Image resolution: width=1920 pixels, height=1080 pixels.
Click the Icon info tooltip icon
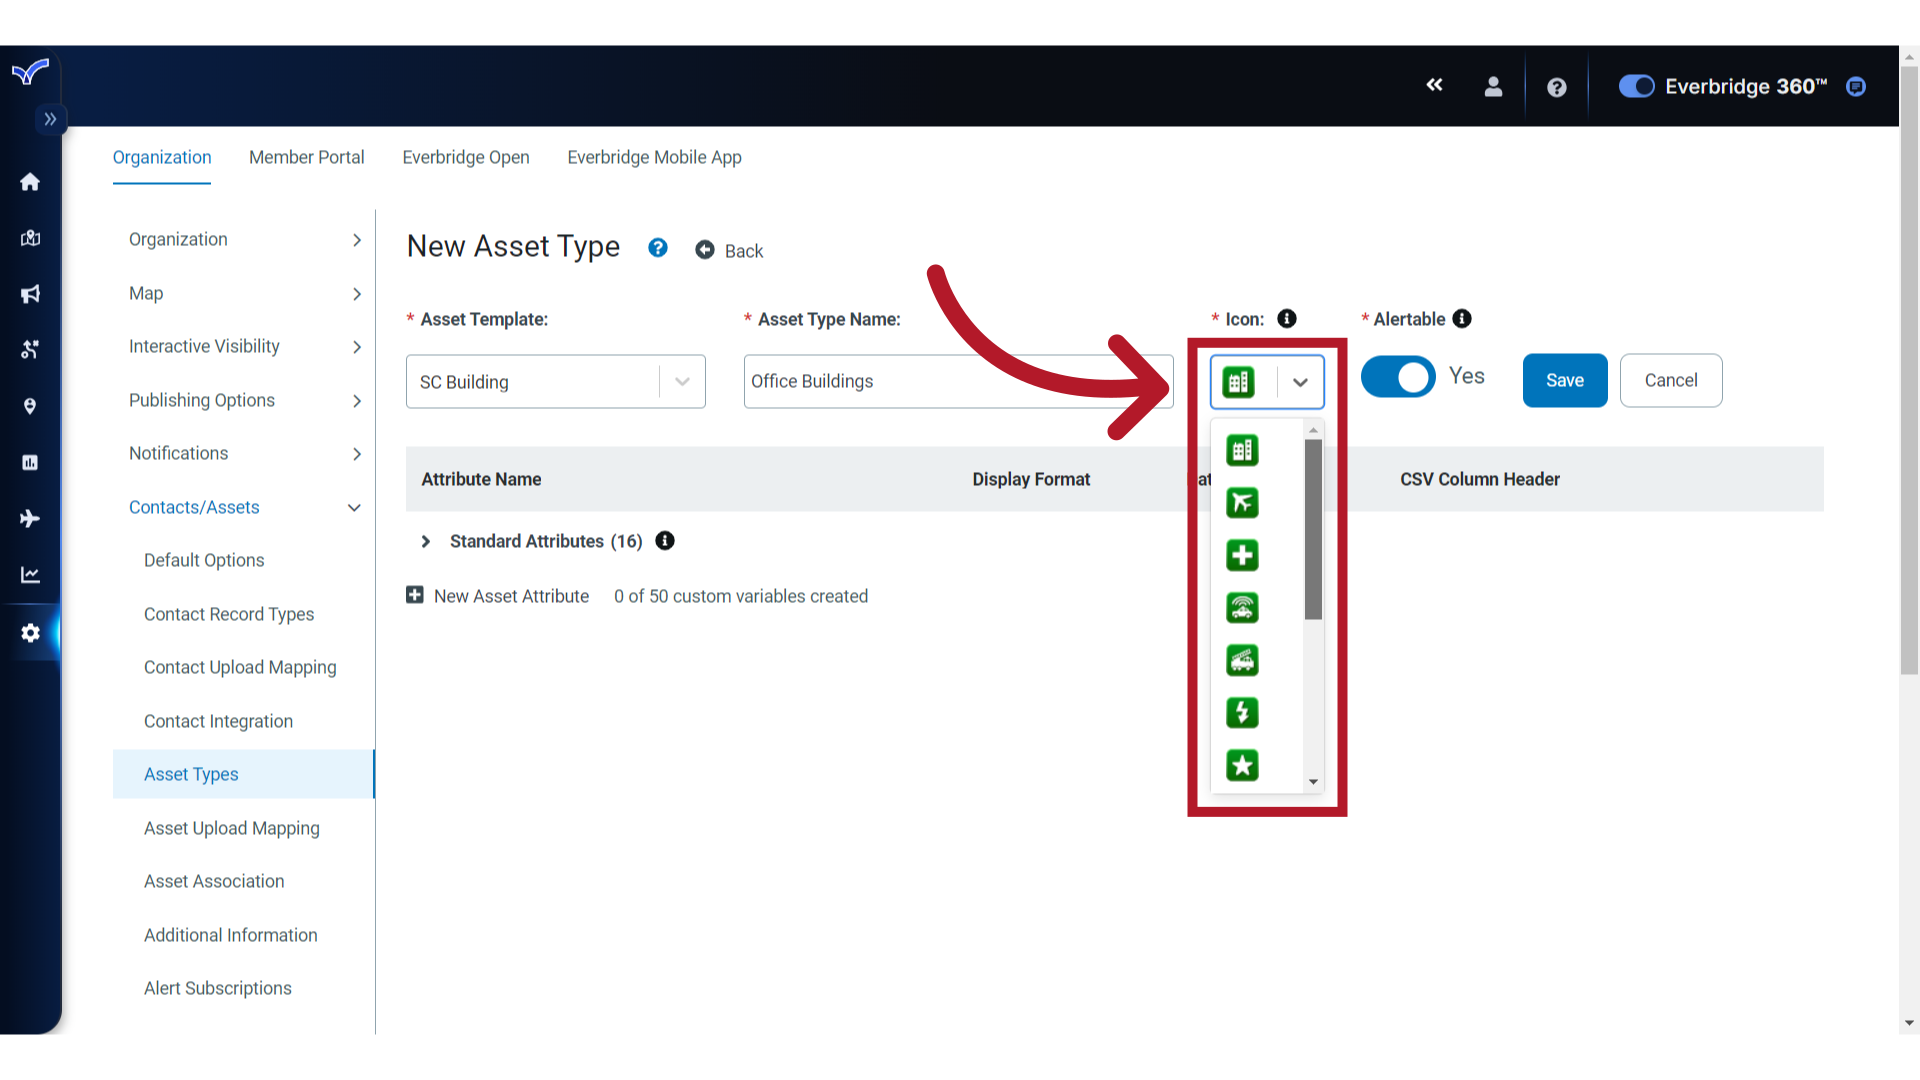point(1287,318)
